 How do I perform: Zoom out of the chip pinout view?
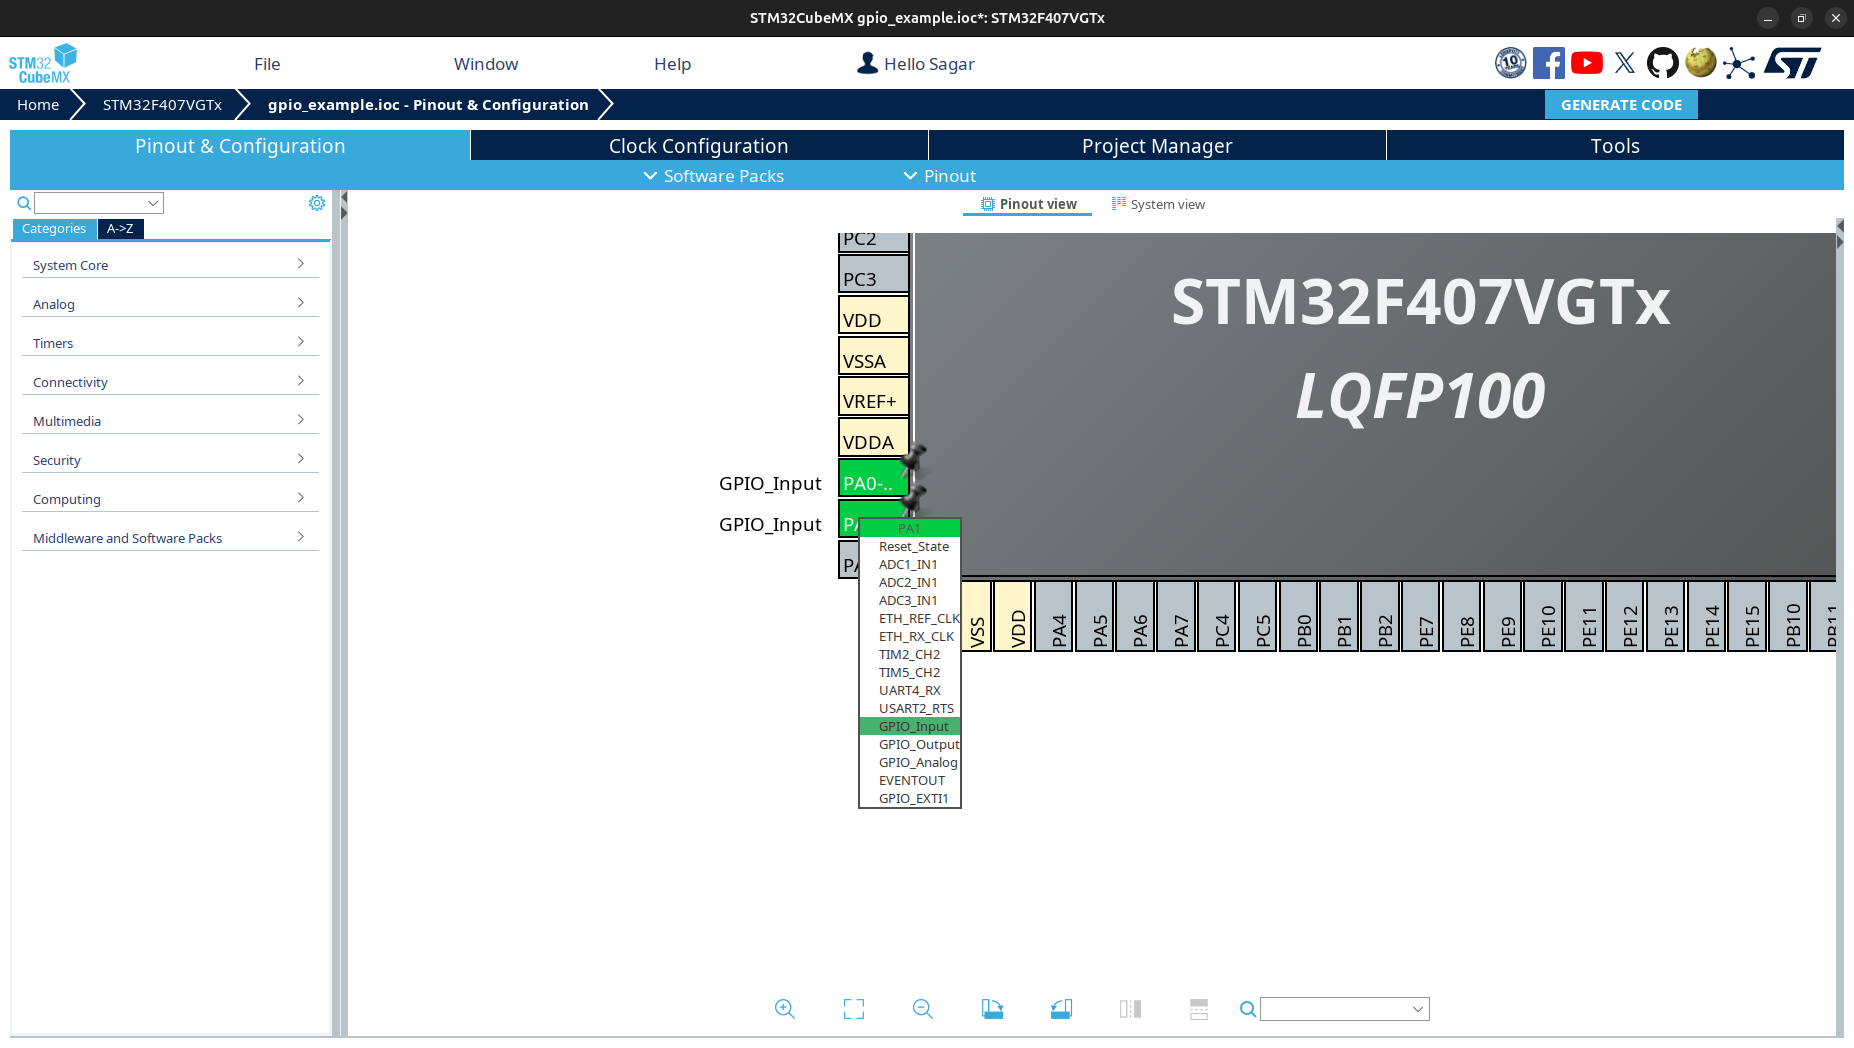point(923,1009)
